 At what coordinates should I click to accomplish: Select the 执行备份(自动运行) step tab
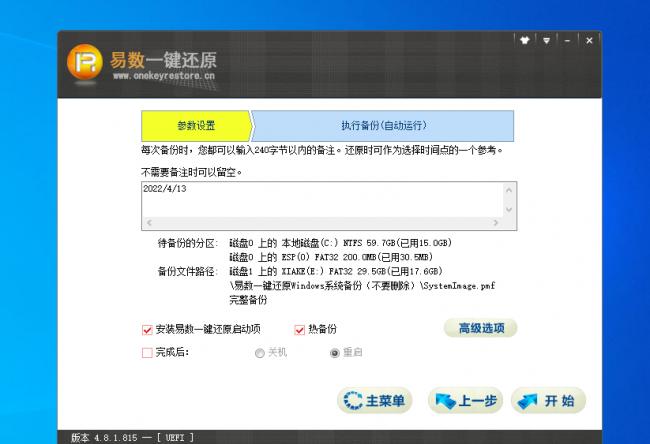[x=383, y=126]
